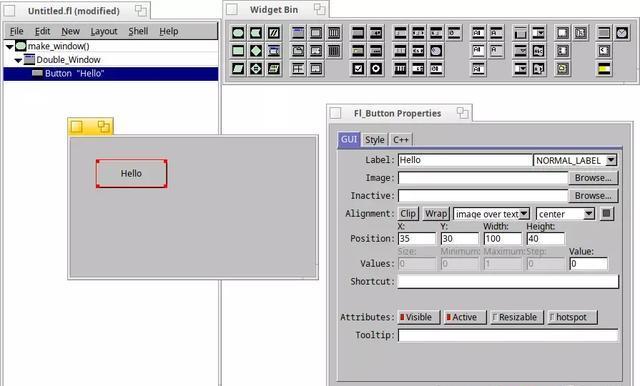Open the NORMAL_LABEL type dropdown

coord(575,160)
